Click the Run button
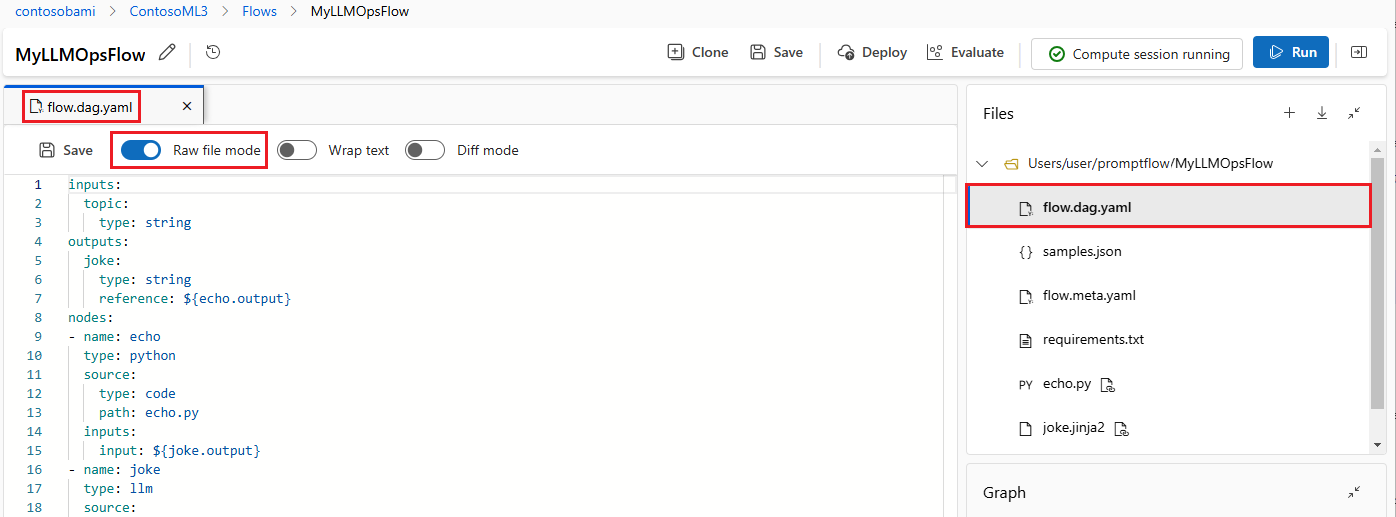The width and height of the screenshot is (1396, 517). (1290, 52)
